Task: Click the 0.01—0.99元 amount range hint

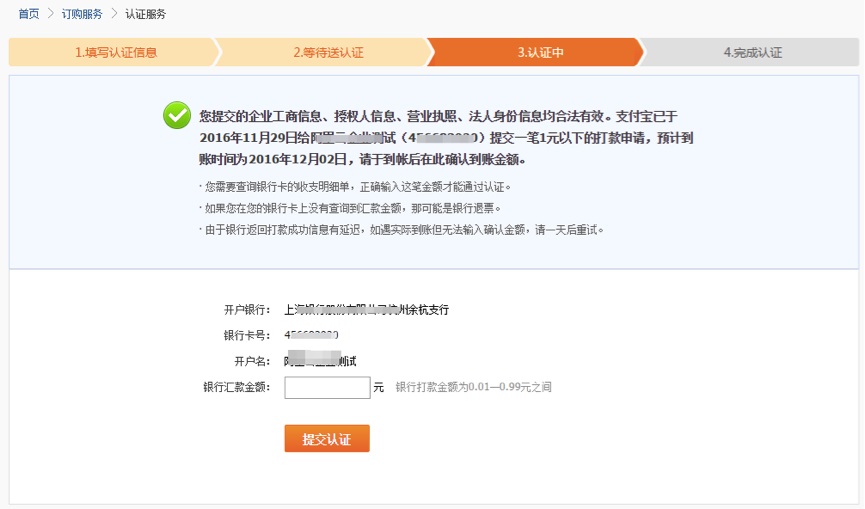Action: [473, 387]
